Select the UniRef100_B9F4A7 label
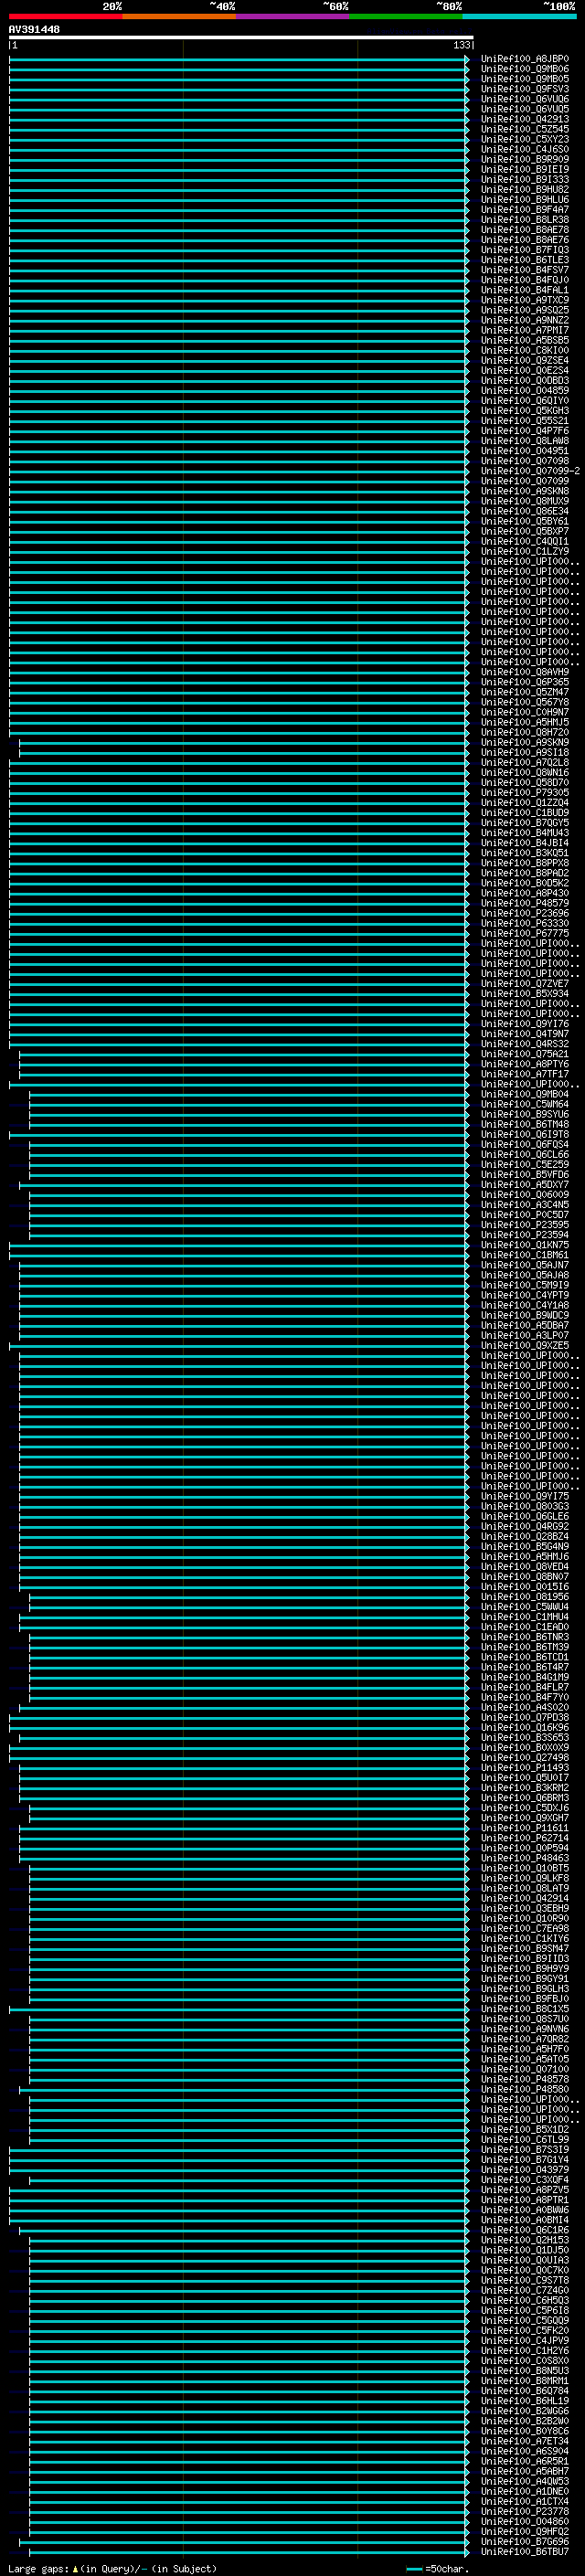Image resolution: width=585 pixels, height=2576 pixels. (x=524, y=209)
